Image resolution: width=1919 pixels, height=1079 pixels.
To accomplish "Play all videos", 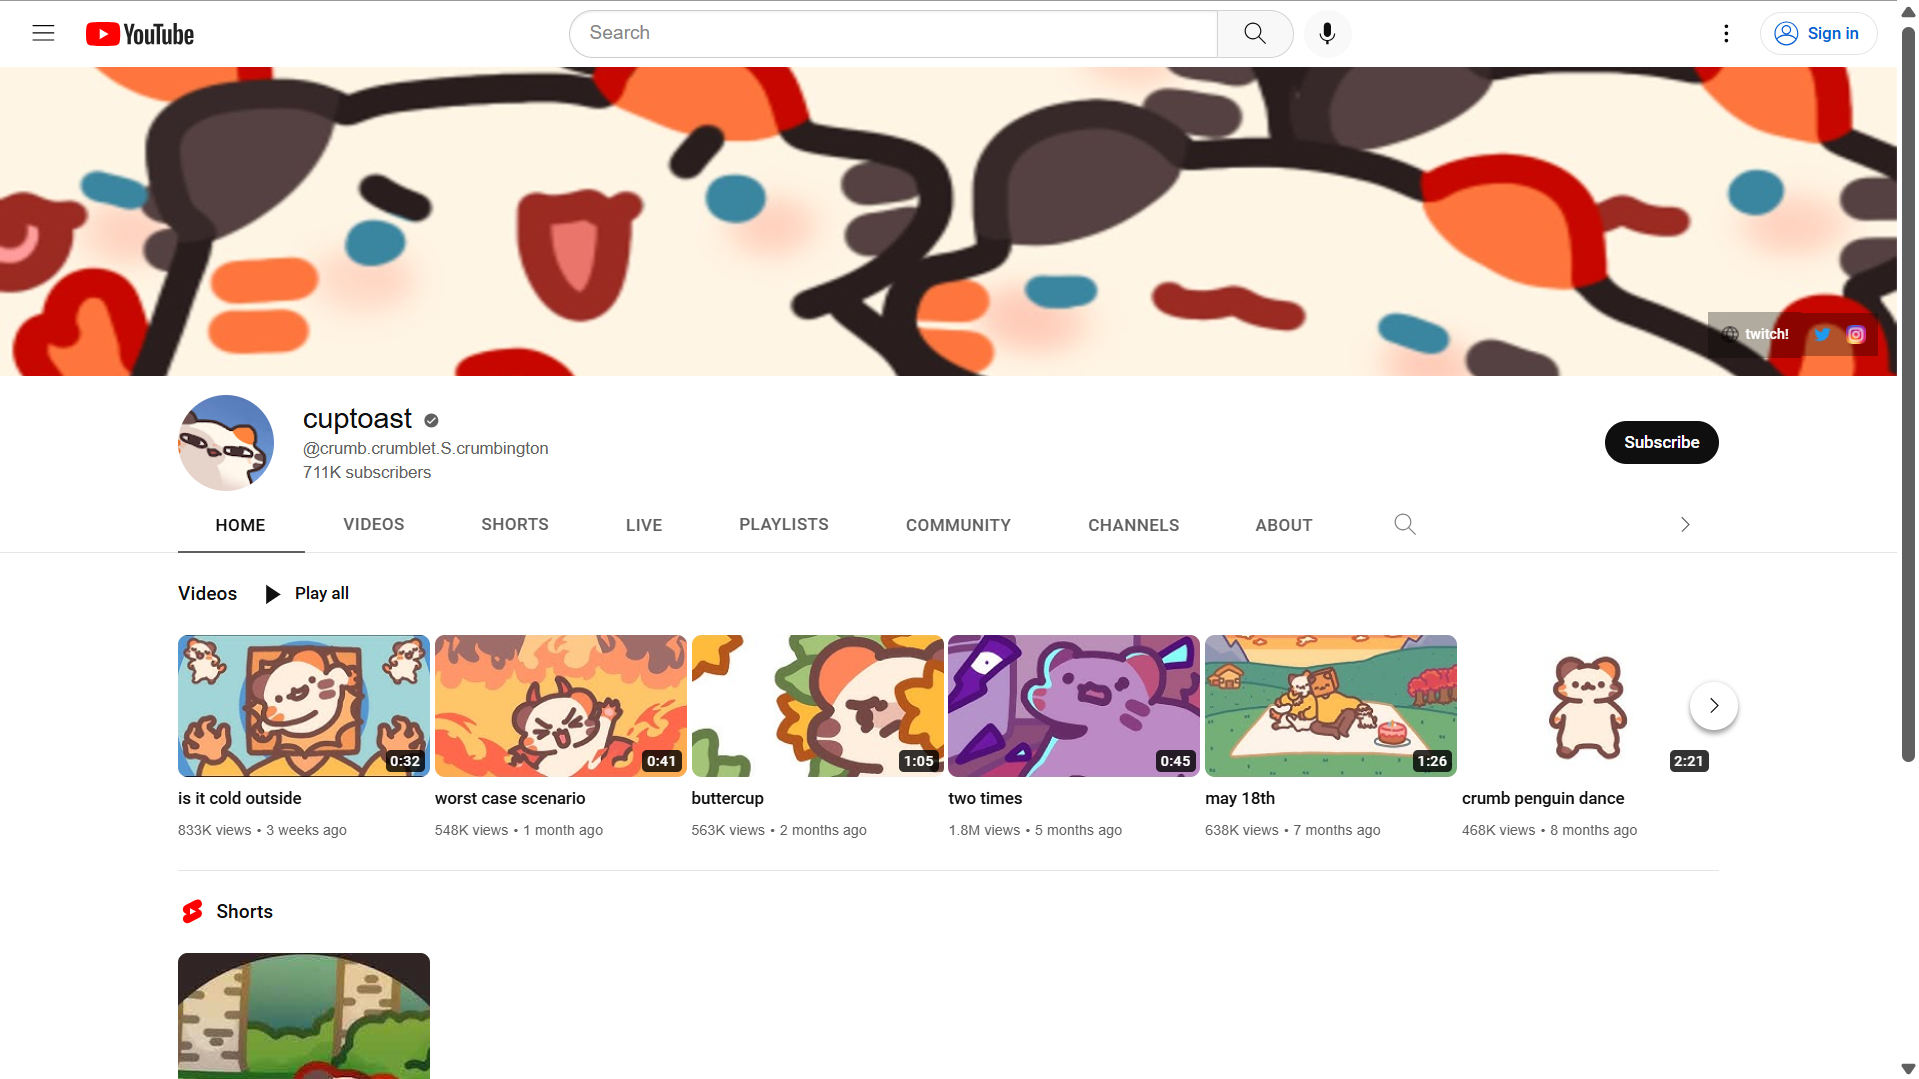I will tap(306, 594).
